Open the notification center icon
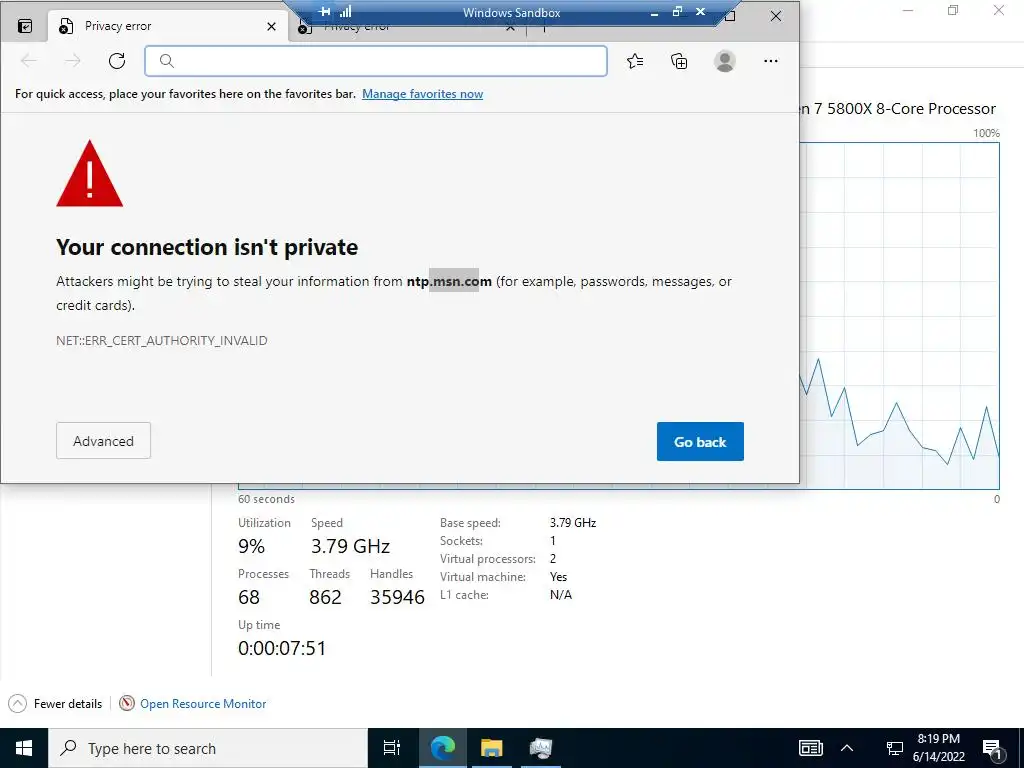The image size is (1024, 768). 992,748
